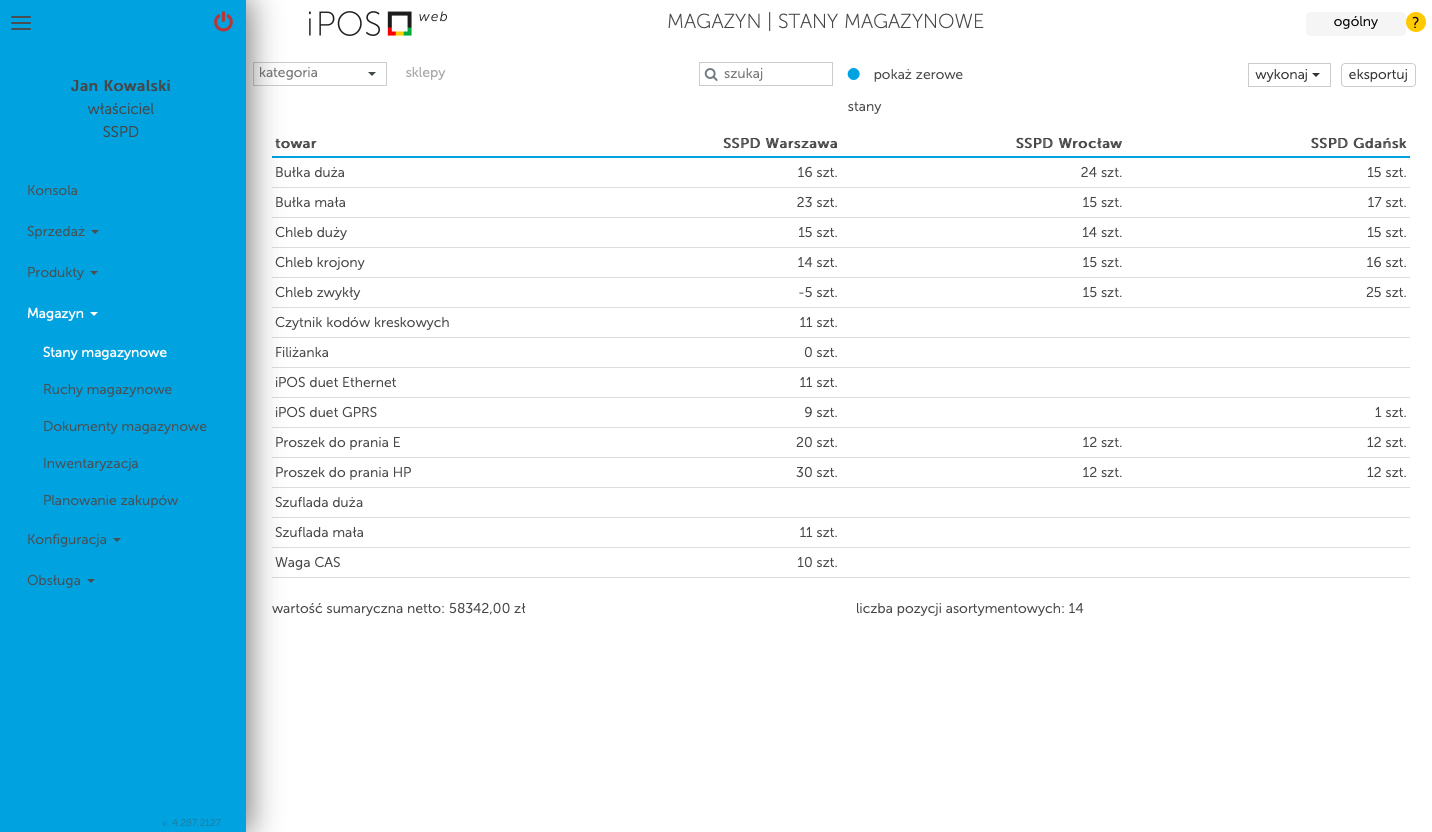Click the ogólny button at top right
The width and height of the screenshot is (1432, 832).
click(x=1355, y=22)
